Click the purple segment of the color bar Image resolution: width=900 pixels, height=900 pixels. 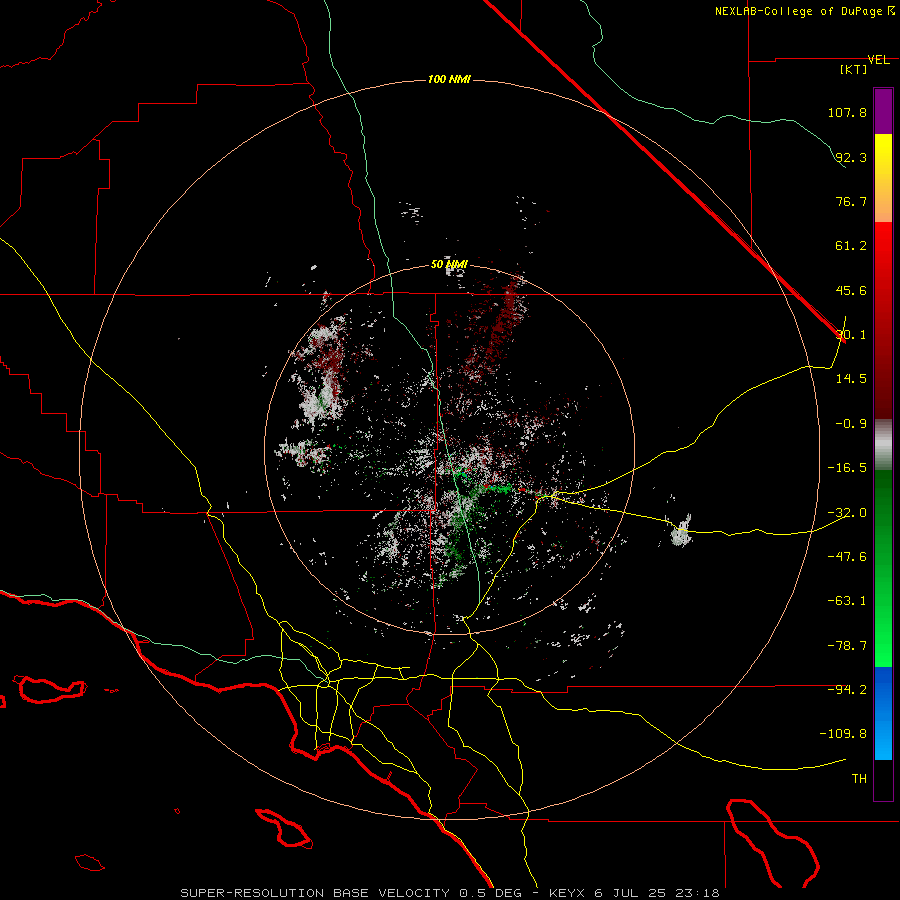pos(883,111)
